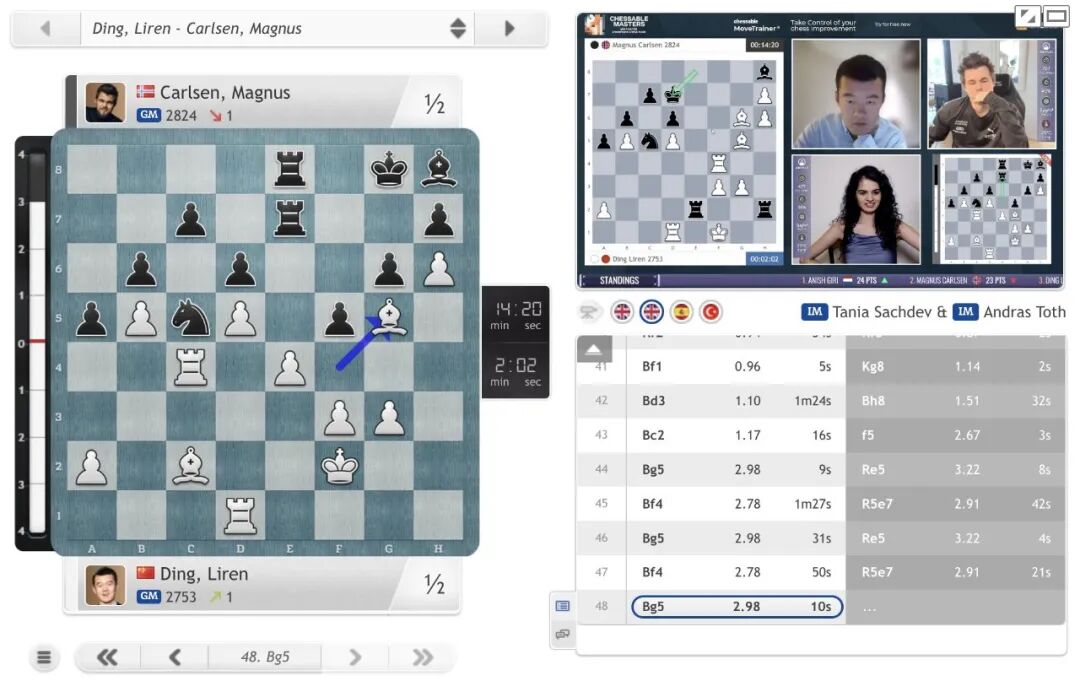The image size is (1080, 681).
Task: Select the white king on f2
Action: tap(340, 466)
